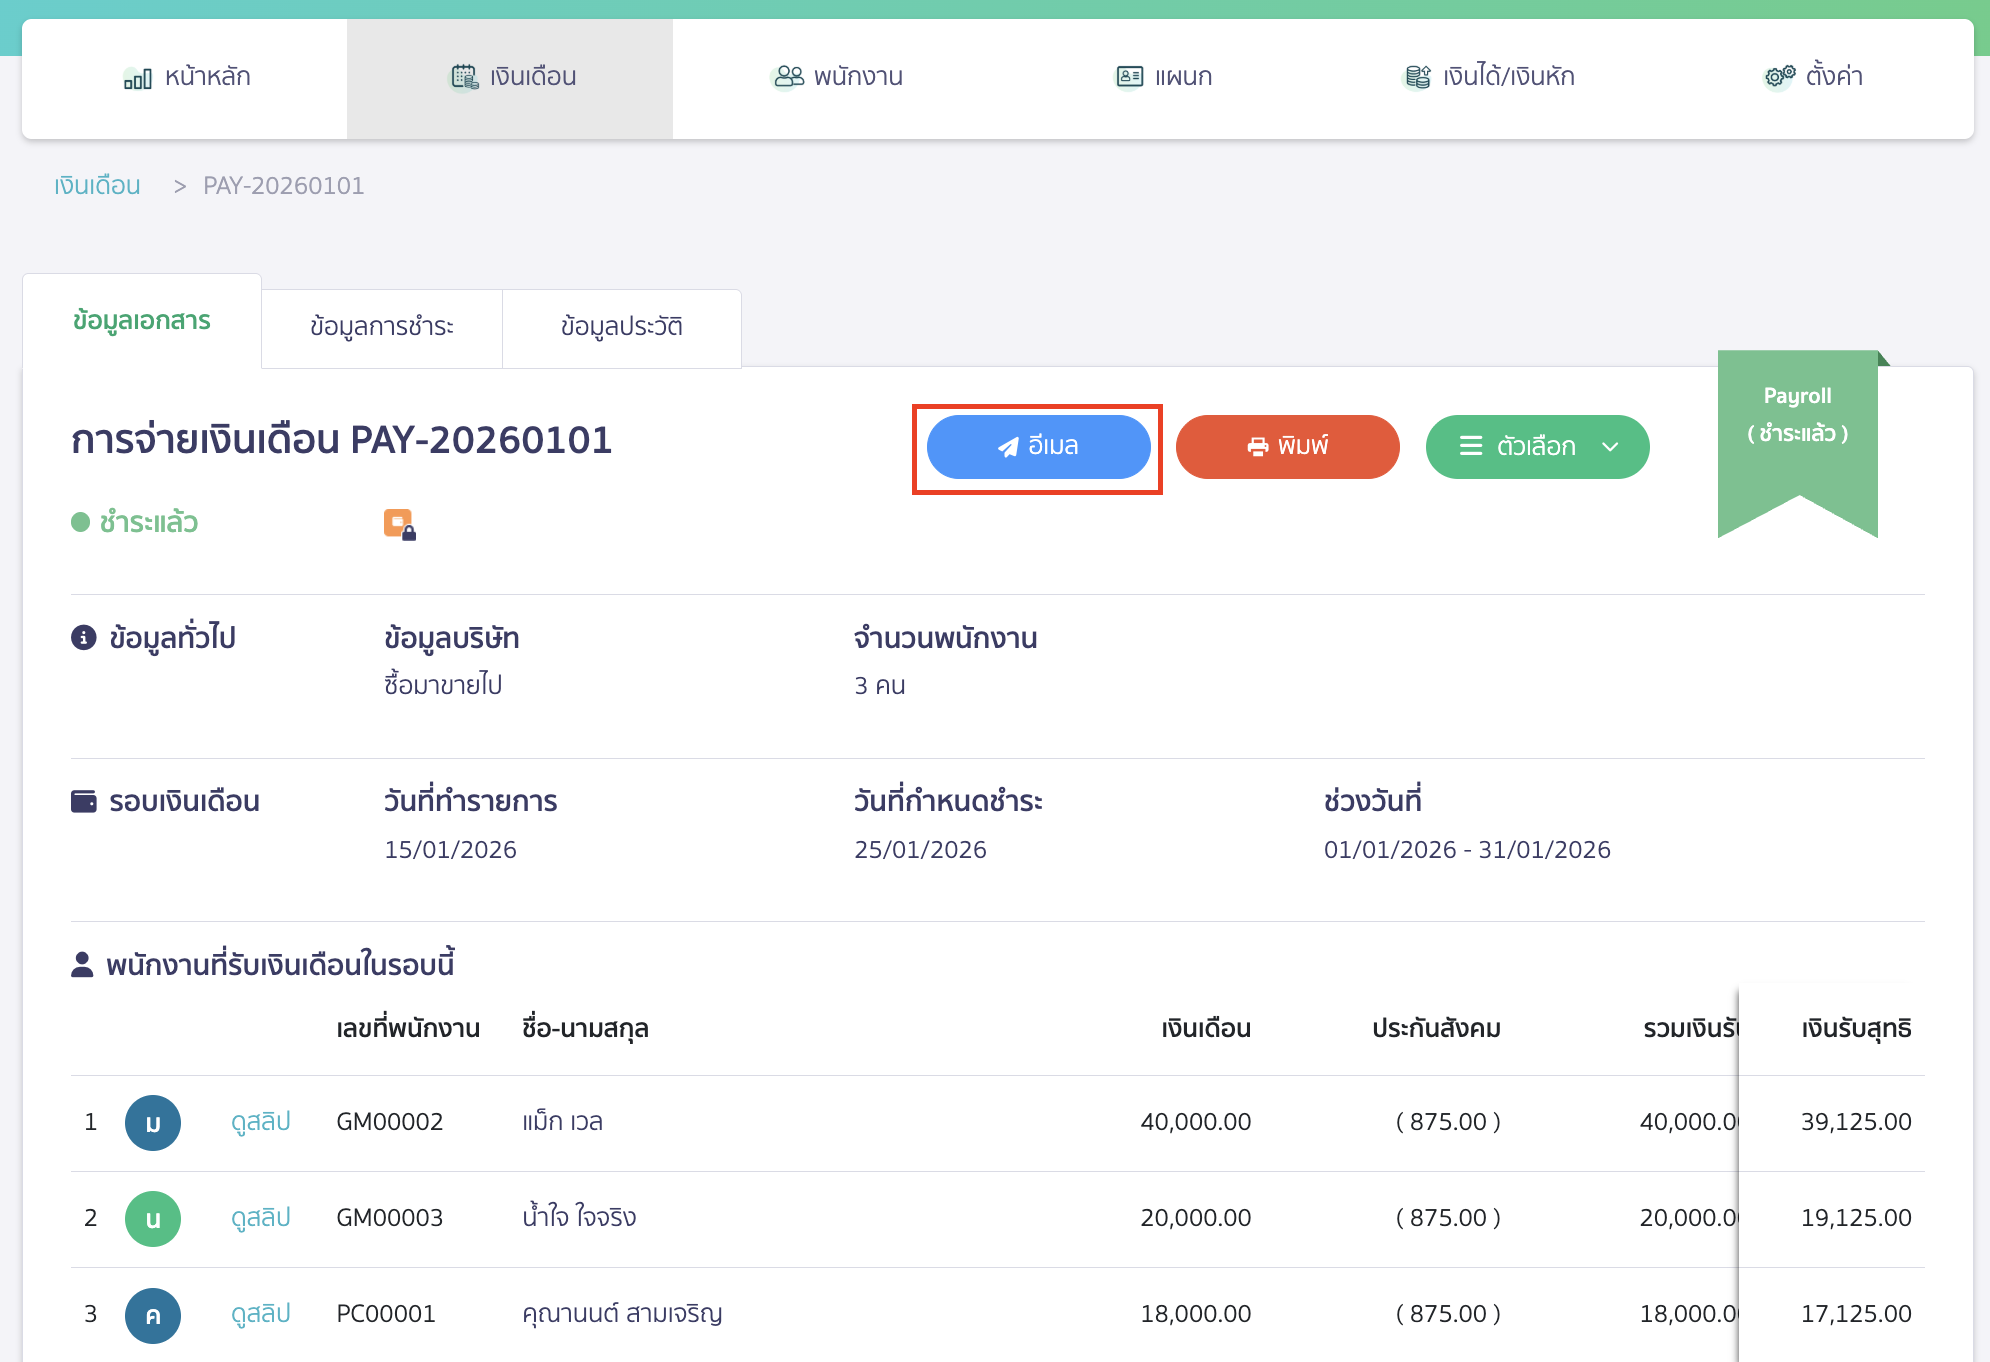The height and width of the screenshot is (1362, 1990).
Task: Open the ข้อมูลประวัติ tab
Action: [621, 328]
